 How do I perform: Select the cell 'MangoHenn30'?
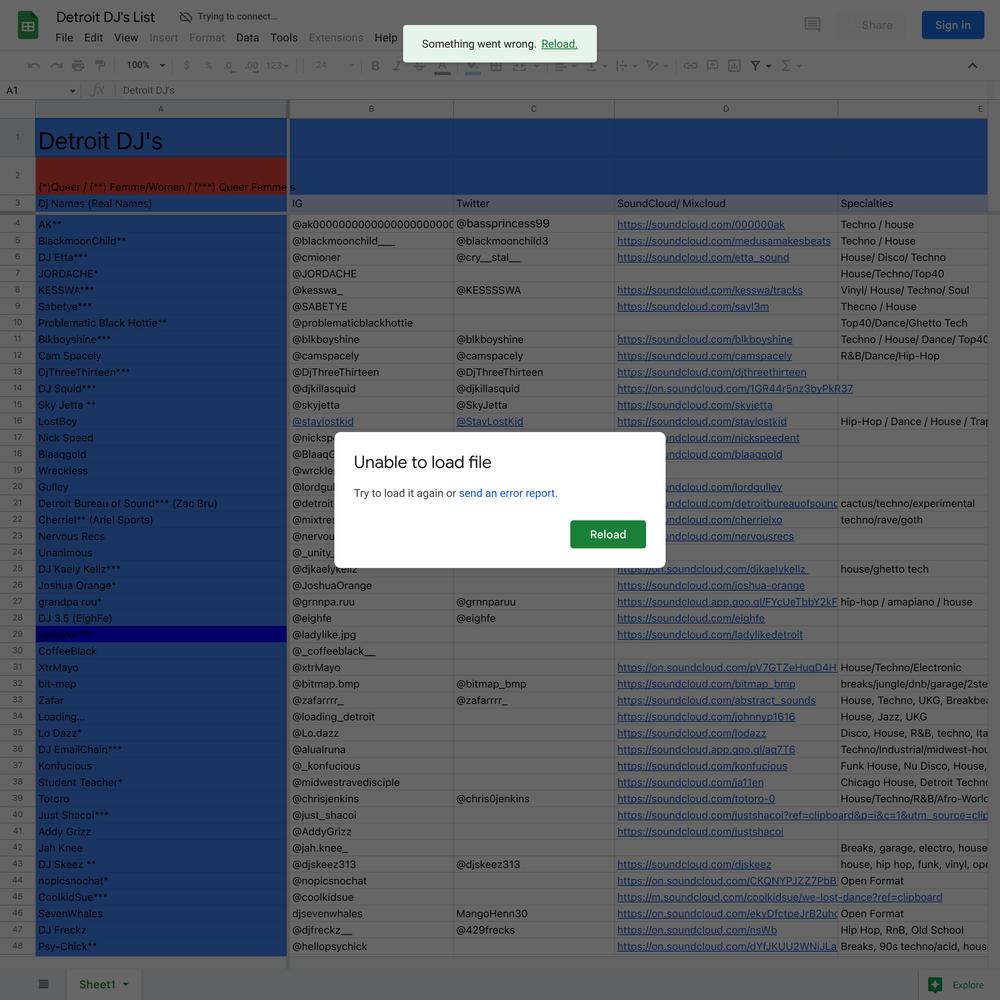tap(534, 913)
